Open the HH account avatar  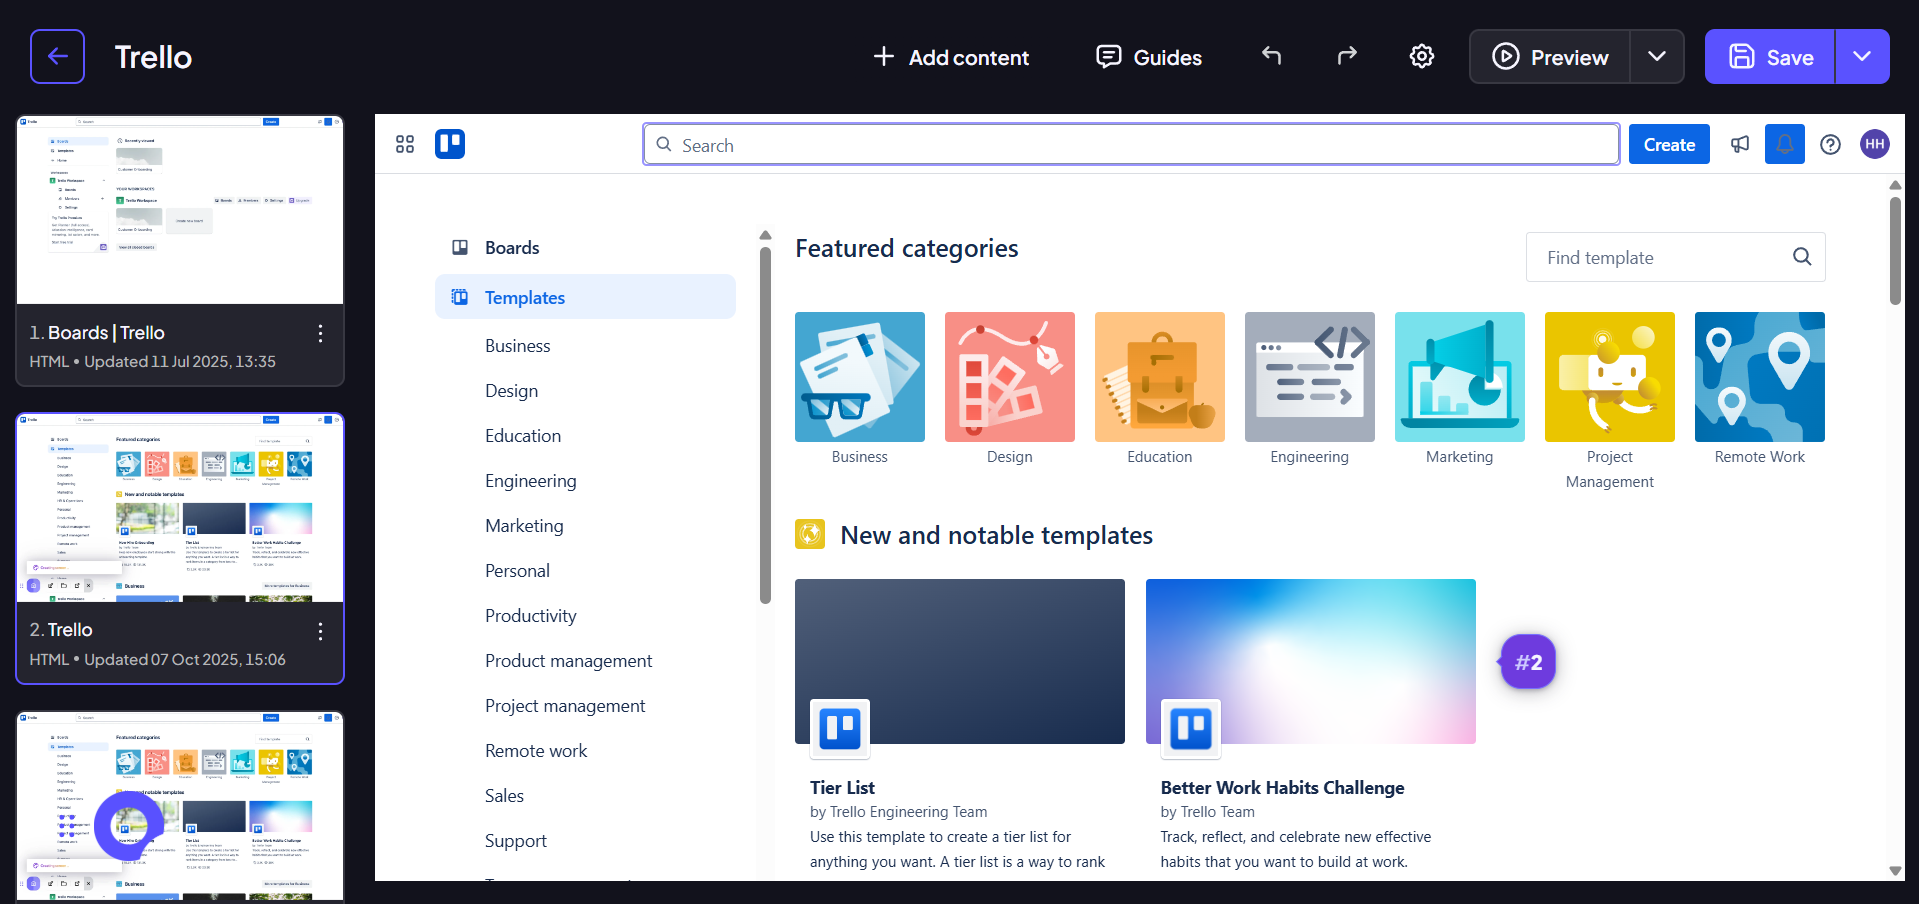1875,144
